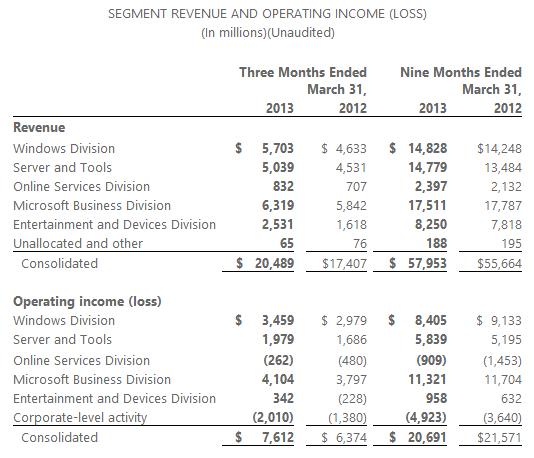534x458 pixels.
Task: Click the value 1,618
Action: tap(351, 225)
